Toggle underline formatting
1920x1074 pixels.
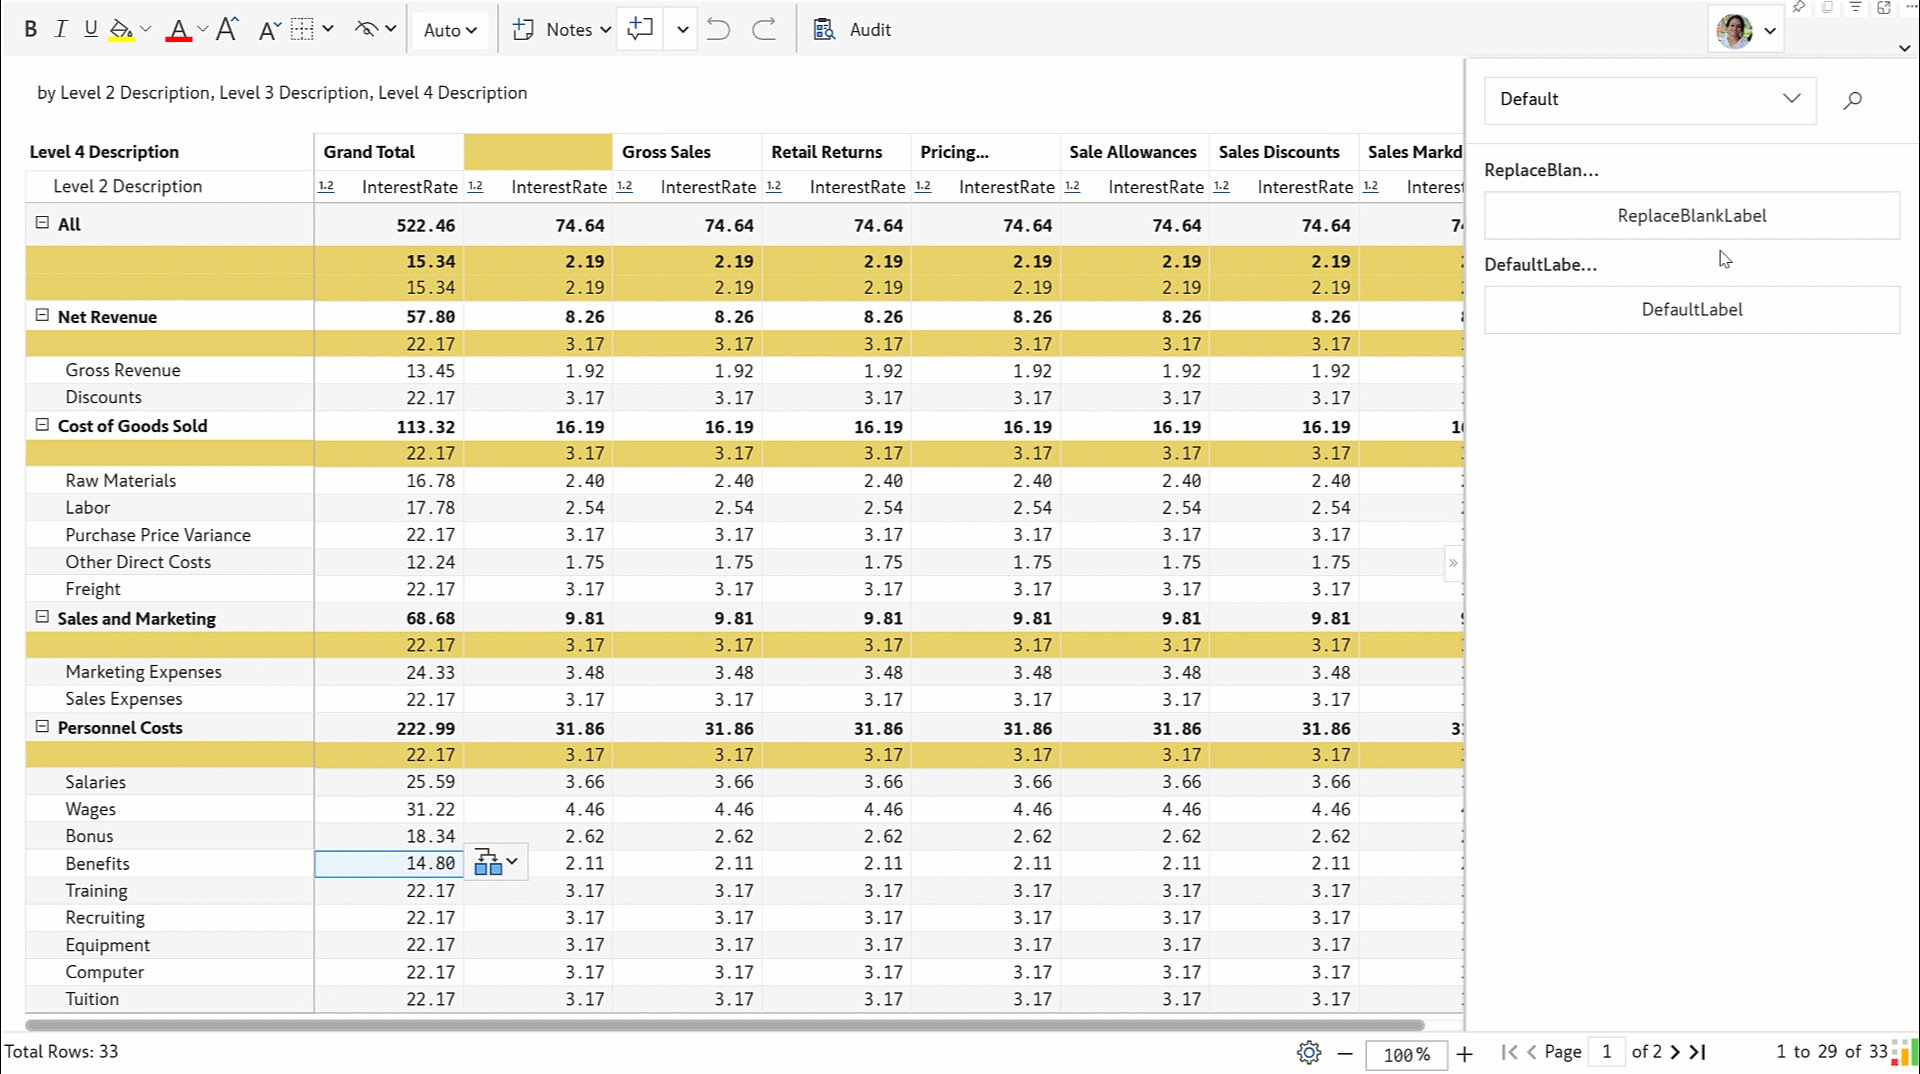point(91,30)
